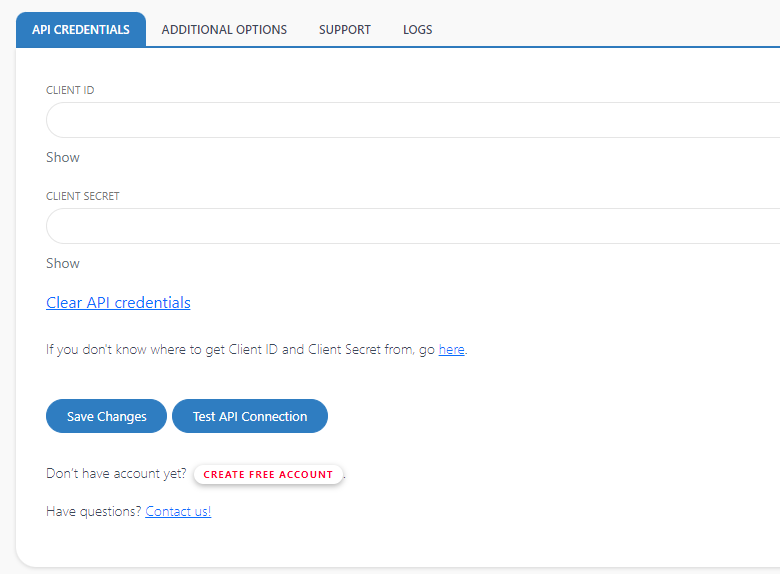Click the 'Don't have account yet?' text
The height and width of the screenshot is (574, 780).
tap(116, 473)
